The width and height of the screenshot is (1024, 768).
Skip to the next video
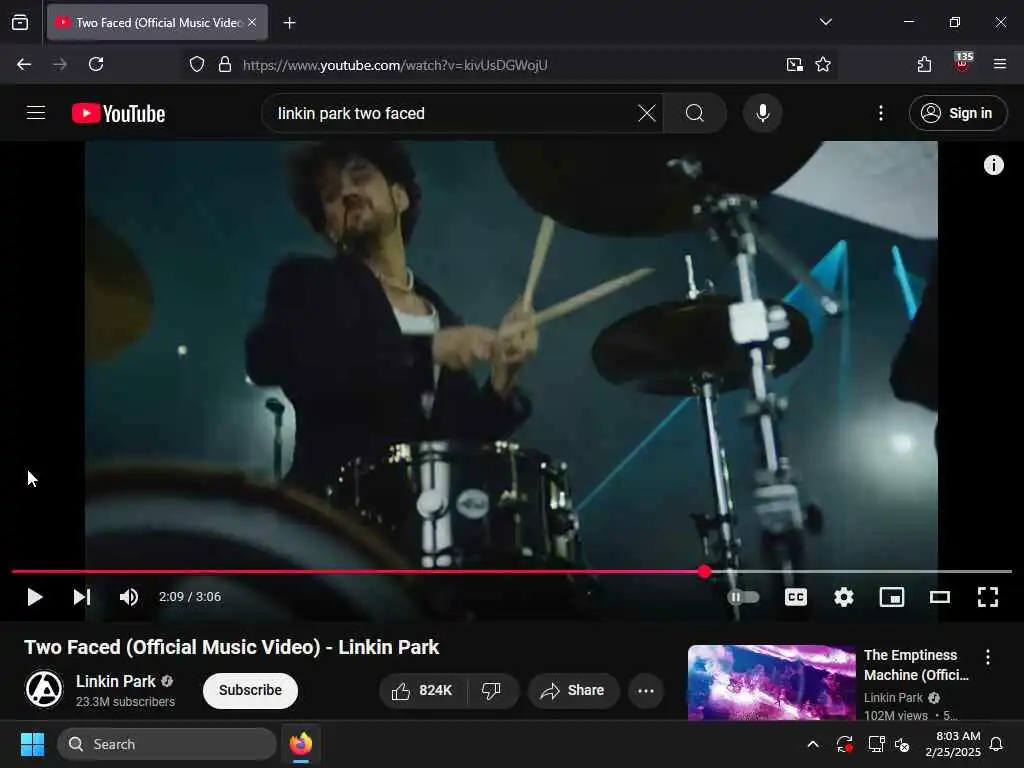[x=82, y=597]
